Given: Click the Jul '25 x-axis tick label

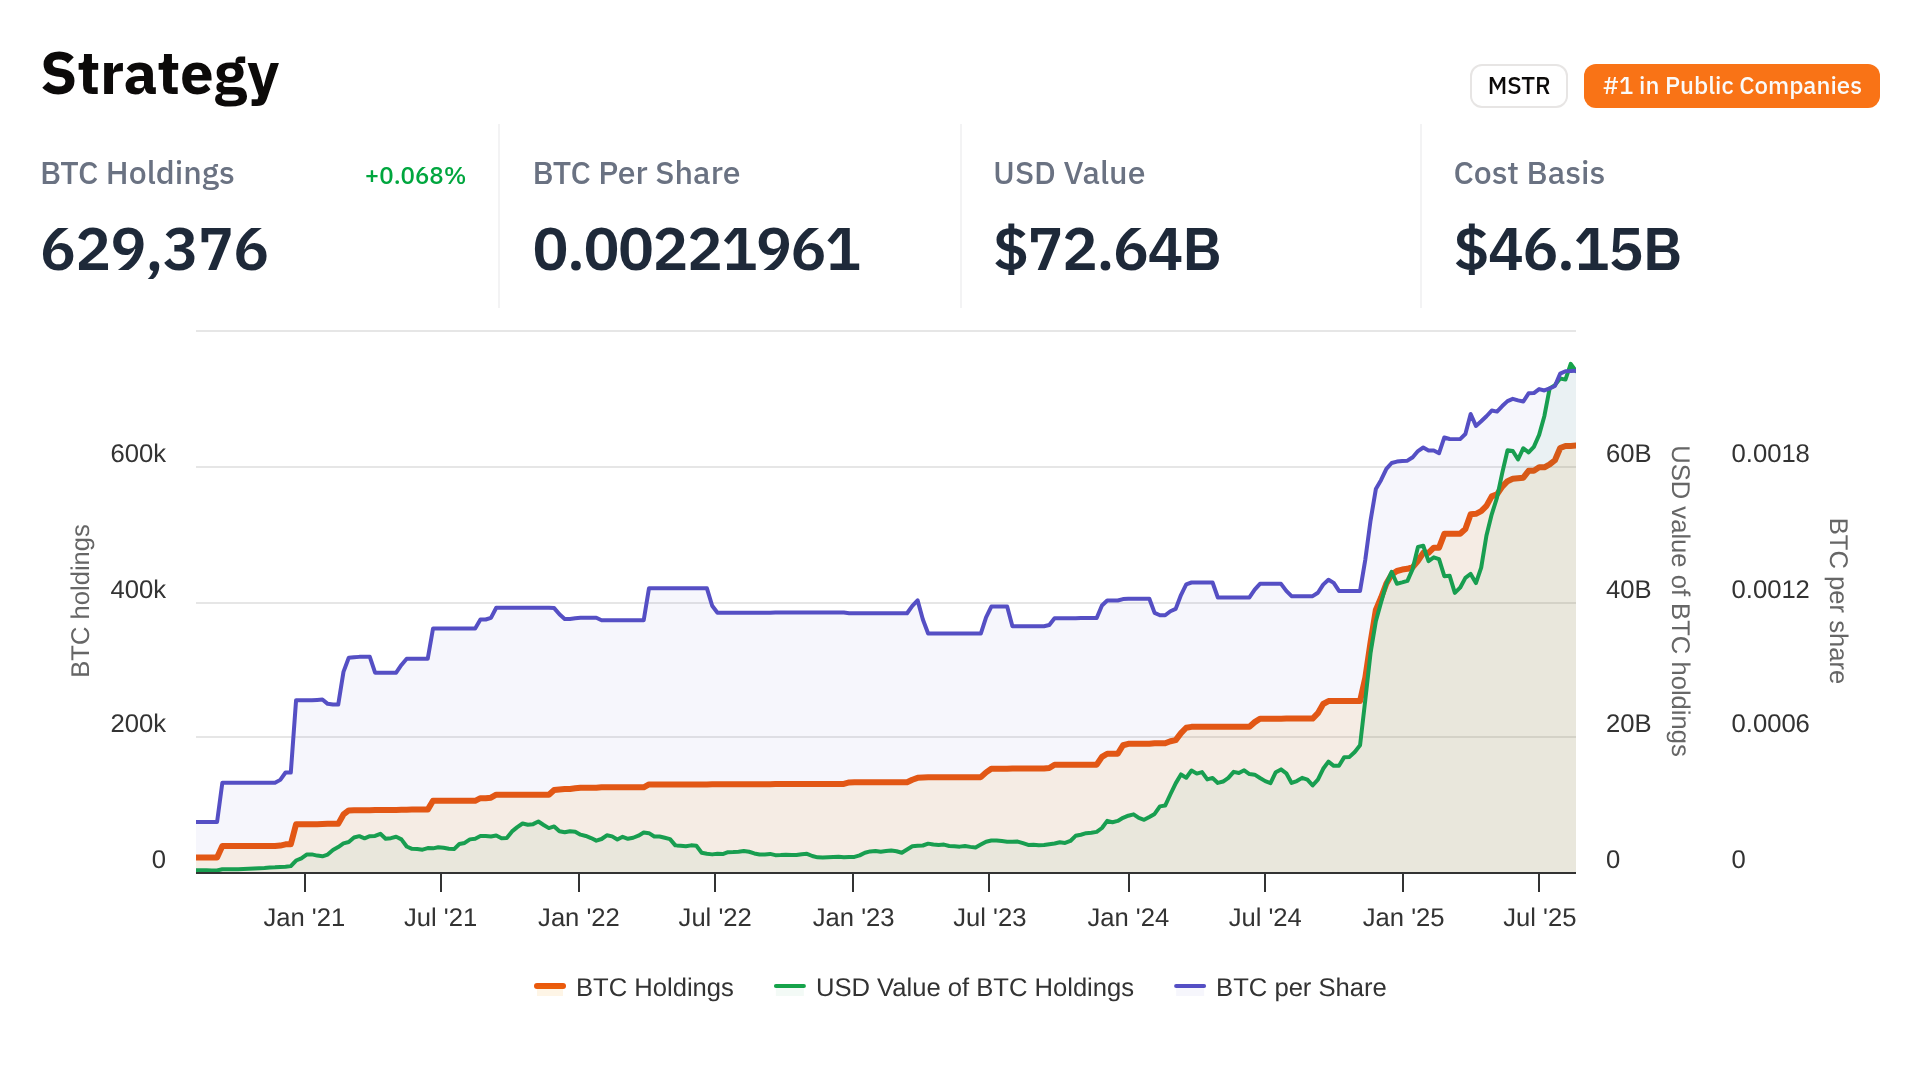Looking at the screenshot, I should pos(1539,917).
